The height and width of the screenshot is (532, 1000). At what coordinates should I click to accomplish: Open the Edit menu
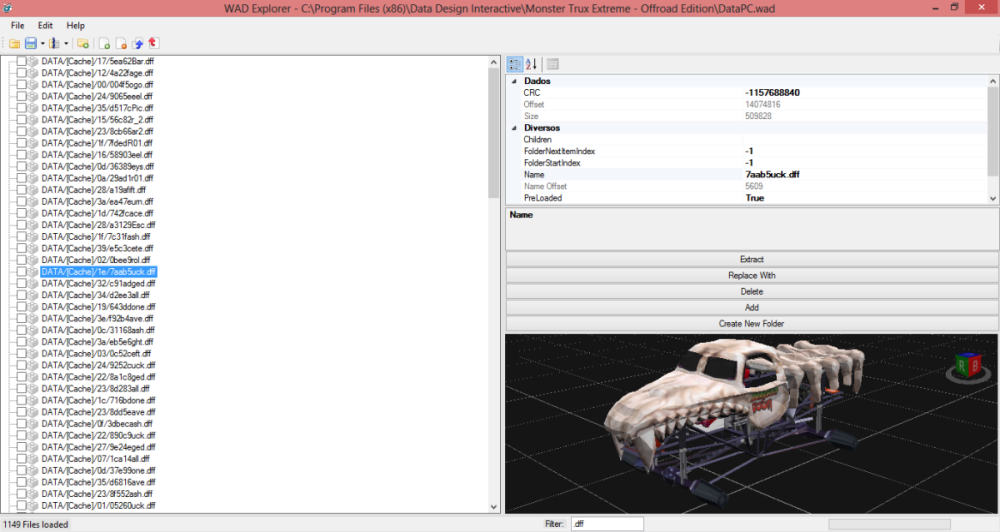coord(45,26)
